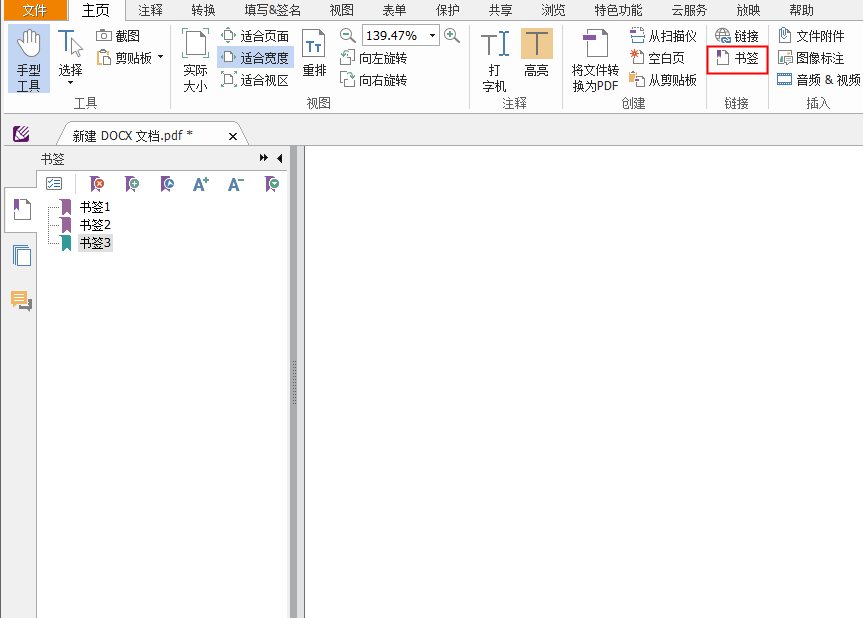863x618 pixels.
Task: Open the zoom percentage dropdown
Action: click(x=433, y=36)
